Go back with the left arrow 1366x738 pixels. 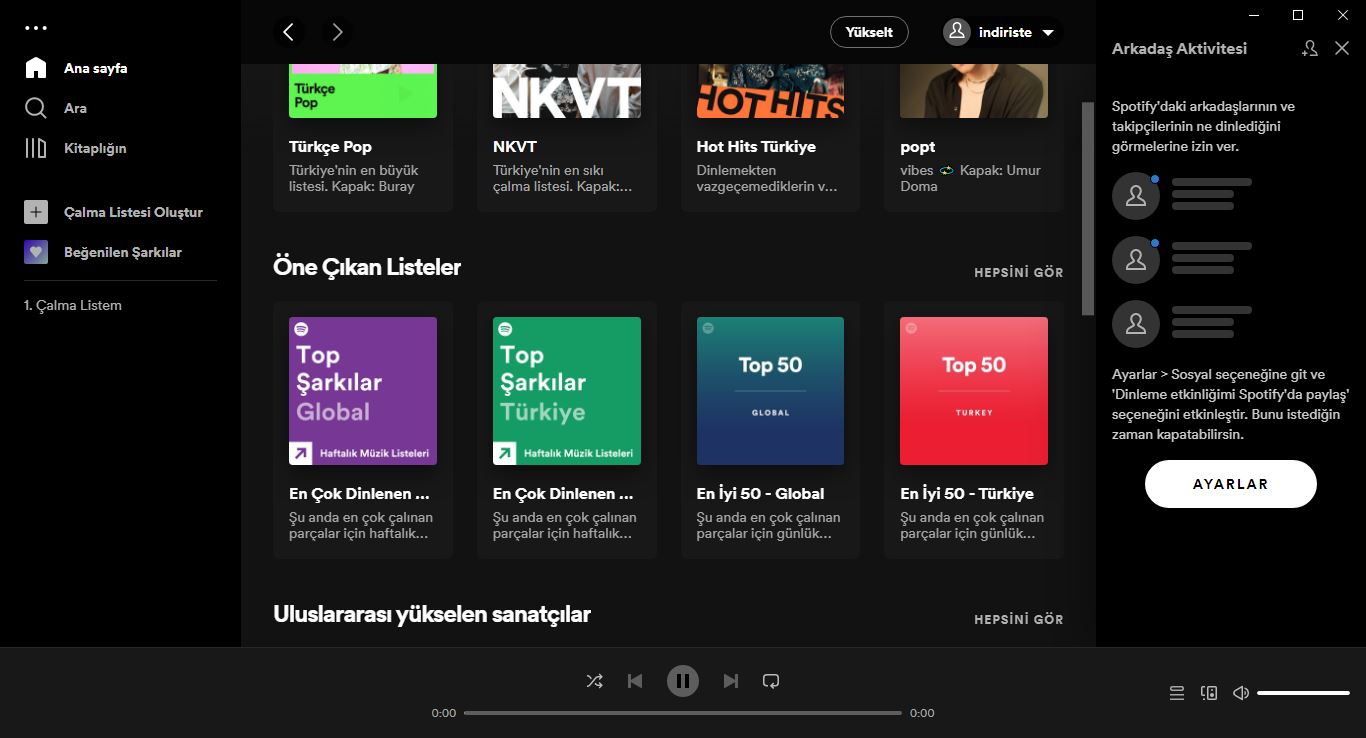(x=289, y=32)
